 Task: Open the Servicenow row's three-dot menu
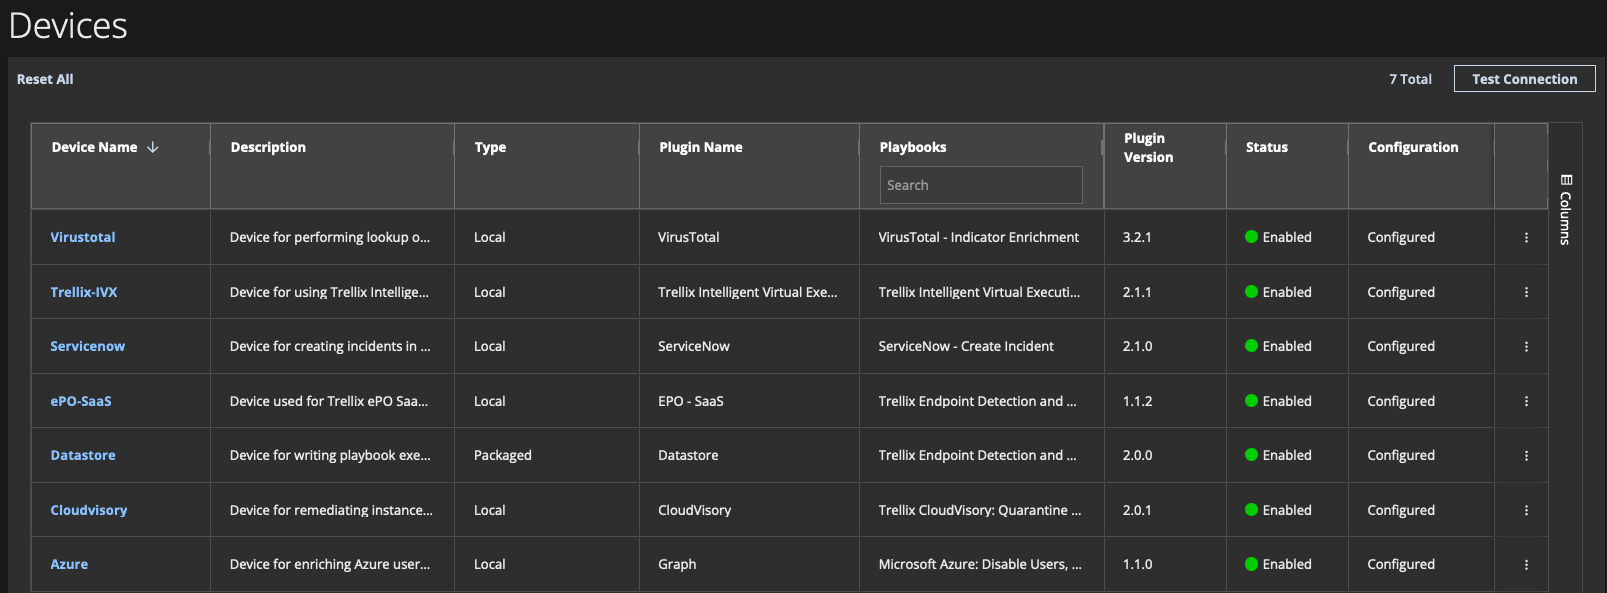[1526, 347]
